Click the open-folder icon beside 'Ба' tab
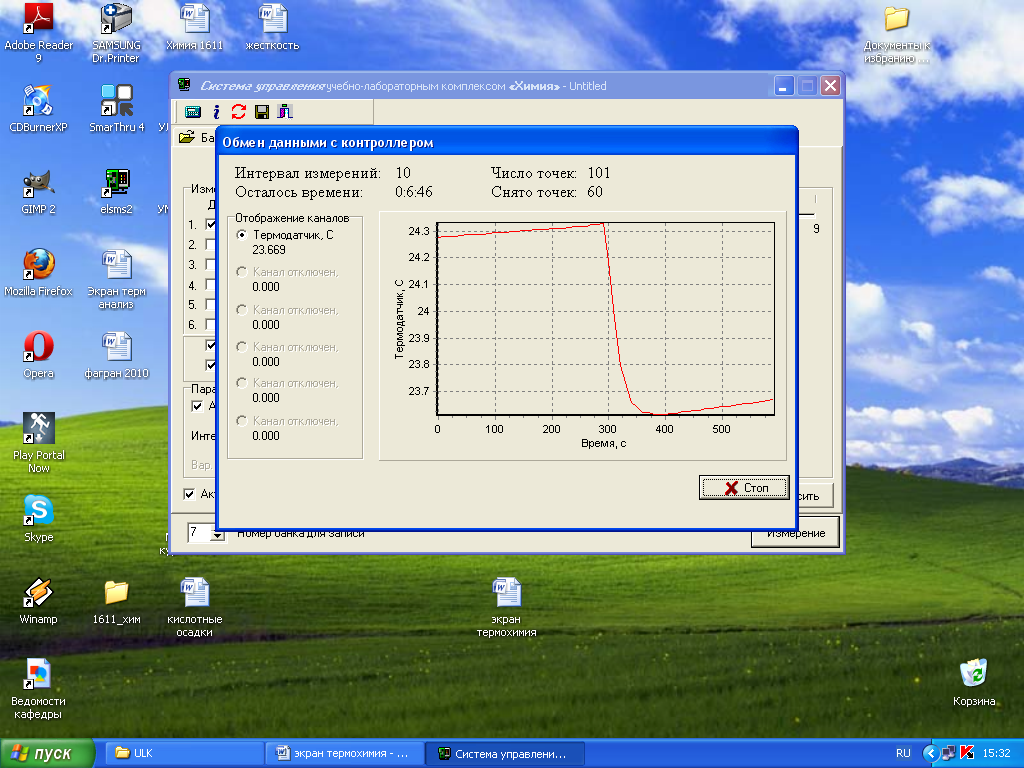Image resolution: width=1024 pixels, height=768 pixels. 187,137
